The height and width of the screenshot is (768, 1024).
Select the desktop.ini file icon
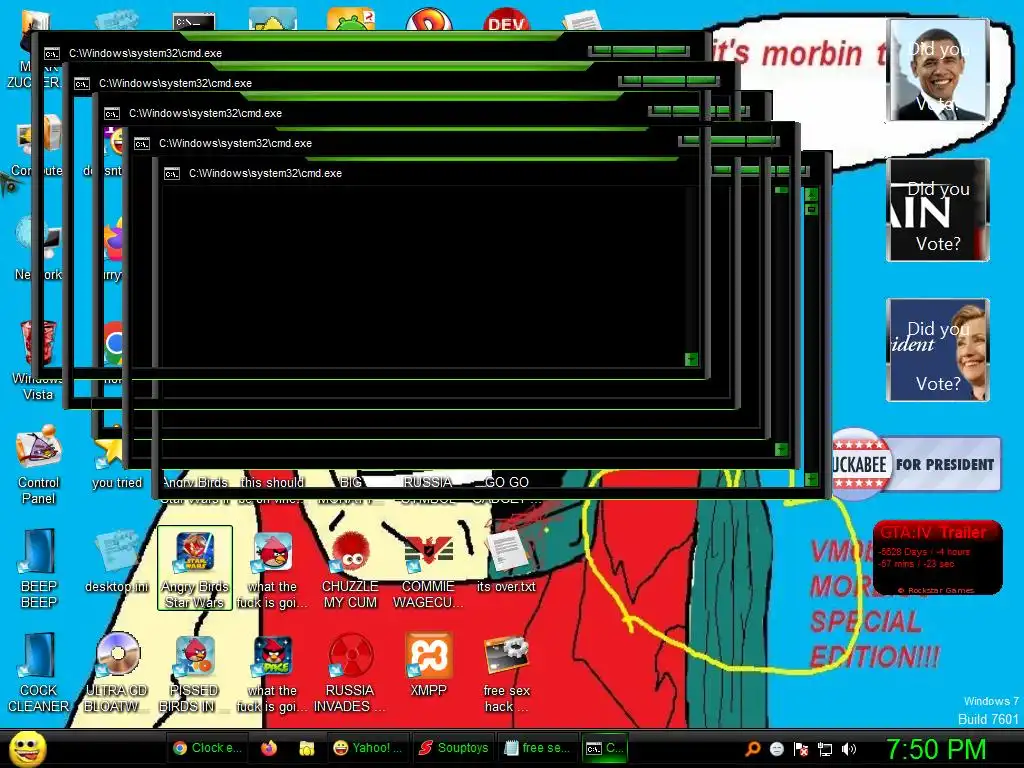click(x=116, y=562)
